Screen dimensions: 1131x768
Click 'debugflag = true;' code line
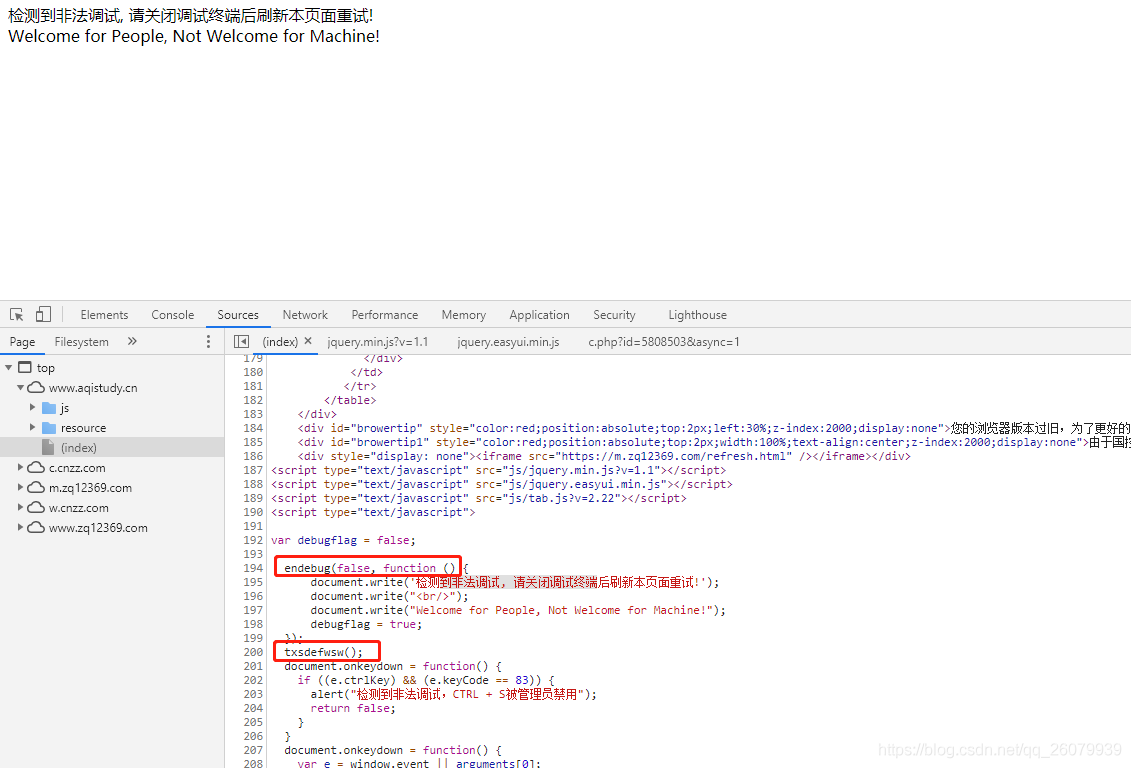tap(366, 624)
